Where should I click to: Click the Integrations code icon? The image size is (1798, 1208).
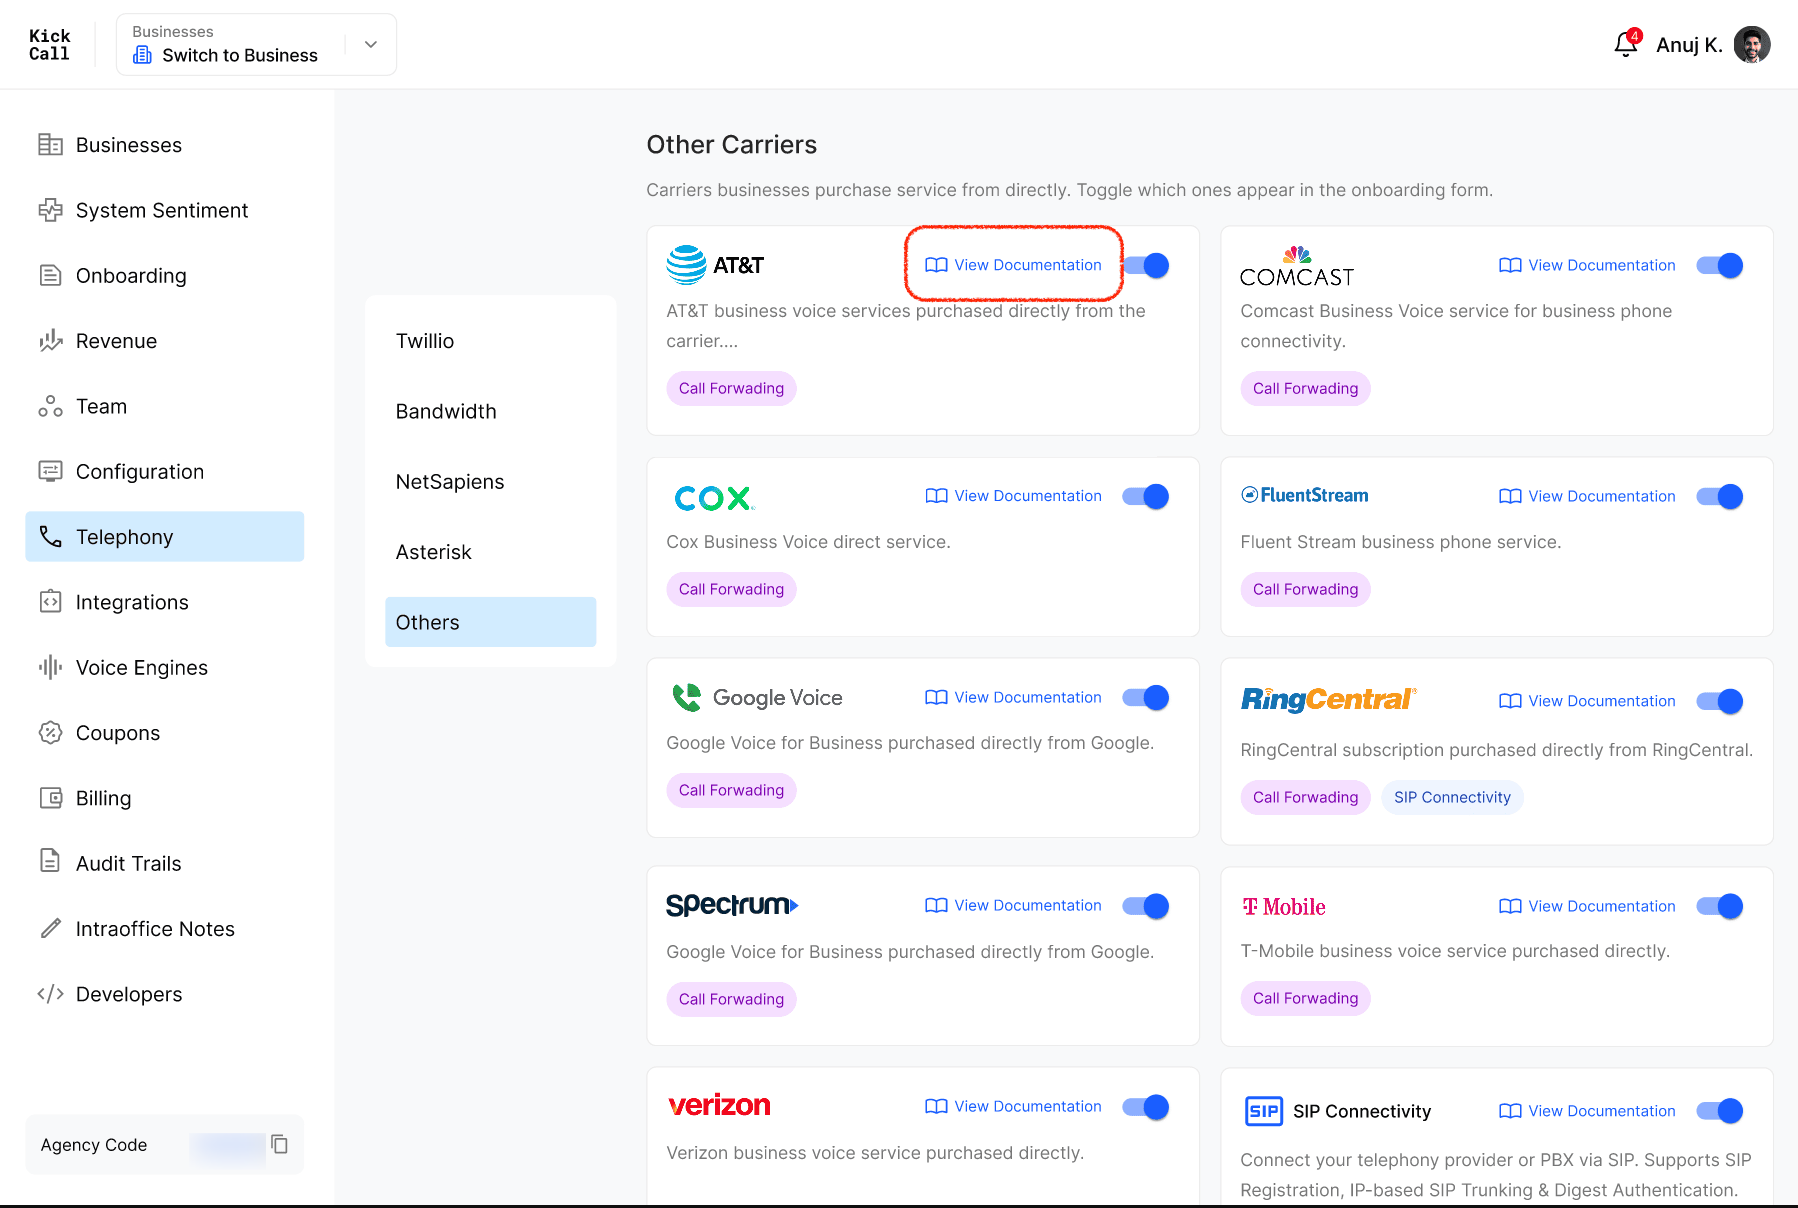pyautogui.click(x=50, y=602)
